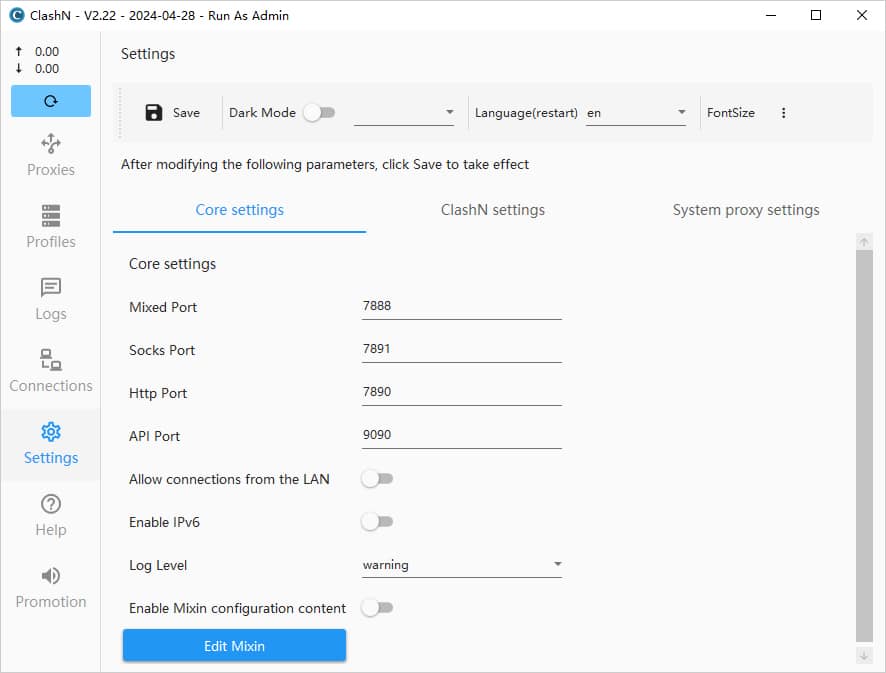Open the Connections sidebar icon
This screenshot has height=673, width=886.
pos(51,359)
